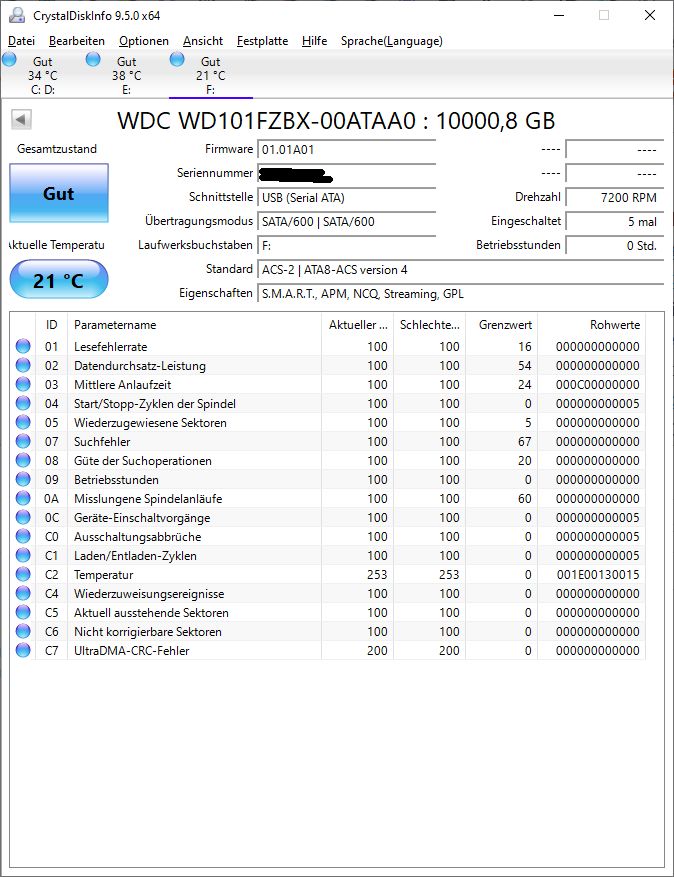This screenshot has height=877, width=674.
Task: Click the Aktueller column header
Action: (357, 325)
